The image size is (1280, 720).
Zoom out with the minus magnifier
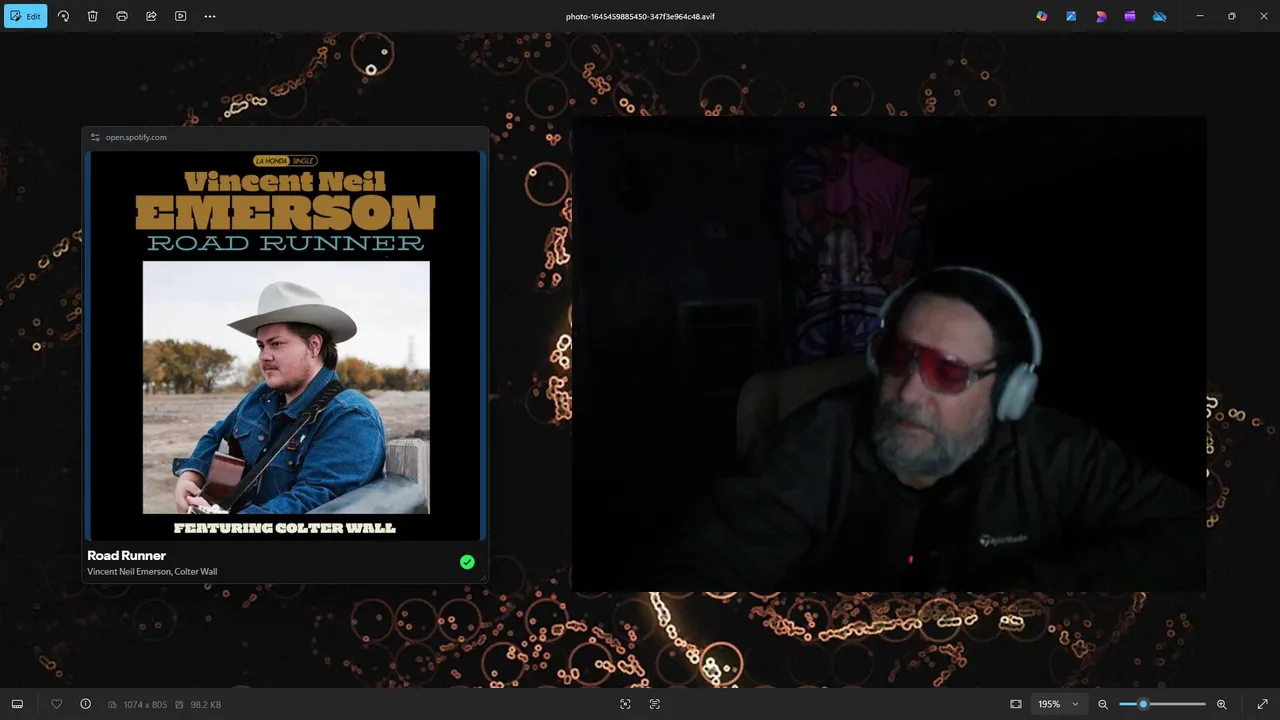tap(1103, 704)
